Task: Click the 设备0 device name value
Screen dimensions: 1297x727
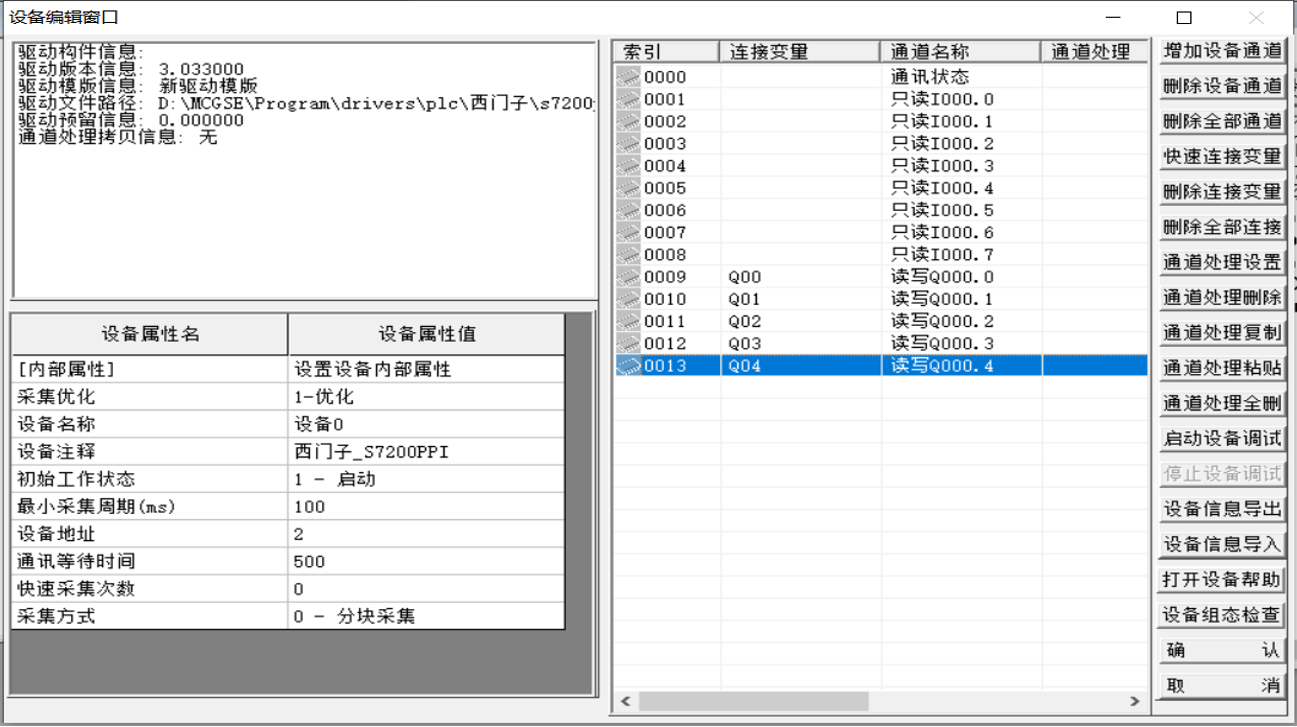Action: [427, 424]
